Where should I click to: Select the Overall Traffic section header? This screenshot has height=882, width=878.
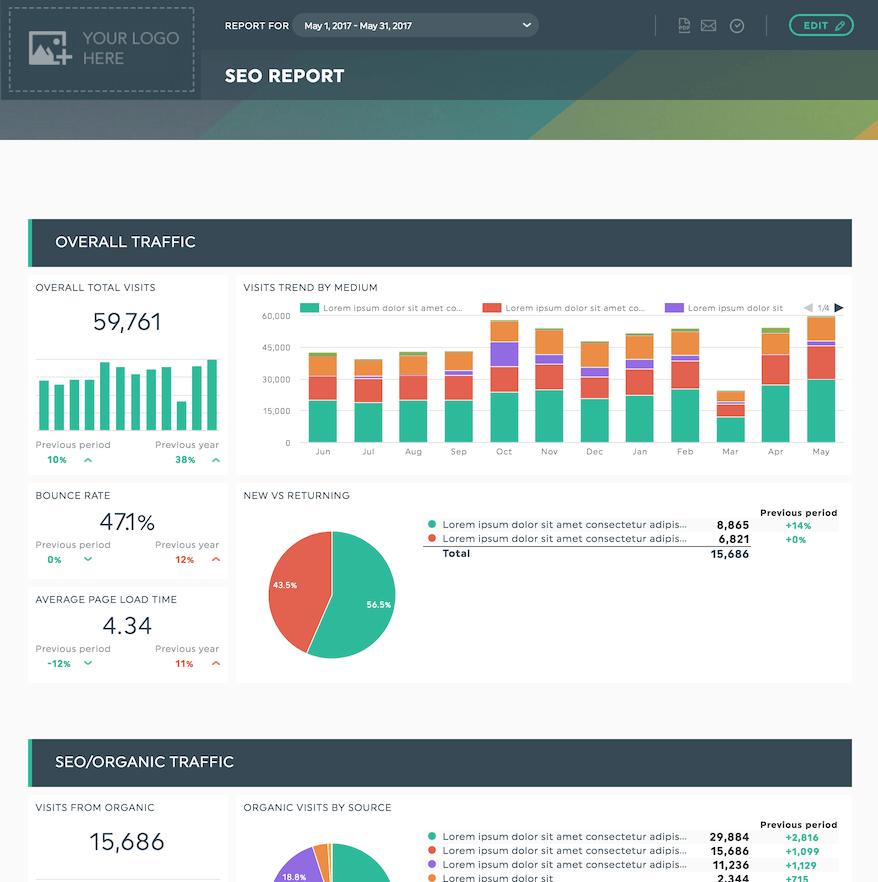[125, 242]
